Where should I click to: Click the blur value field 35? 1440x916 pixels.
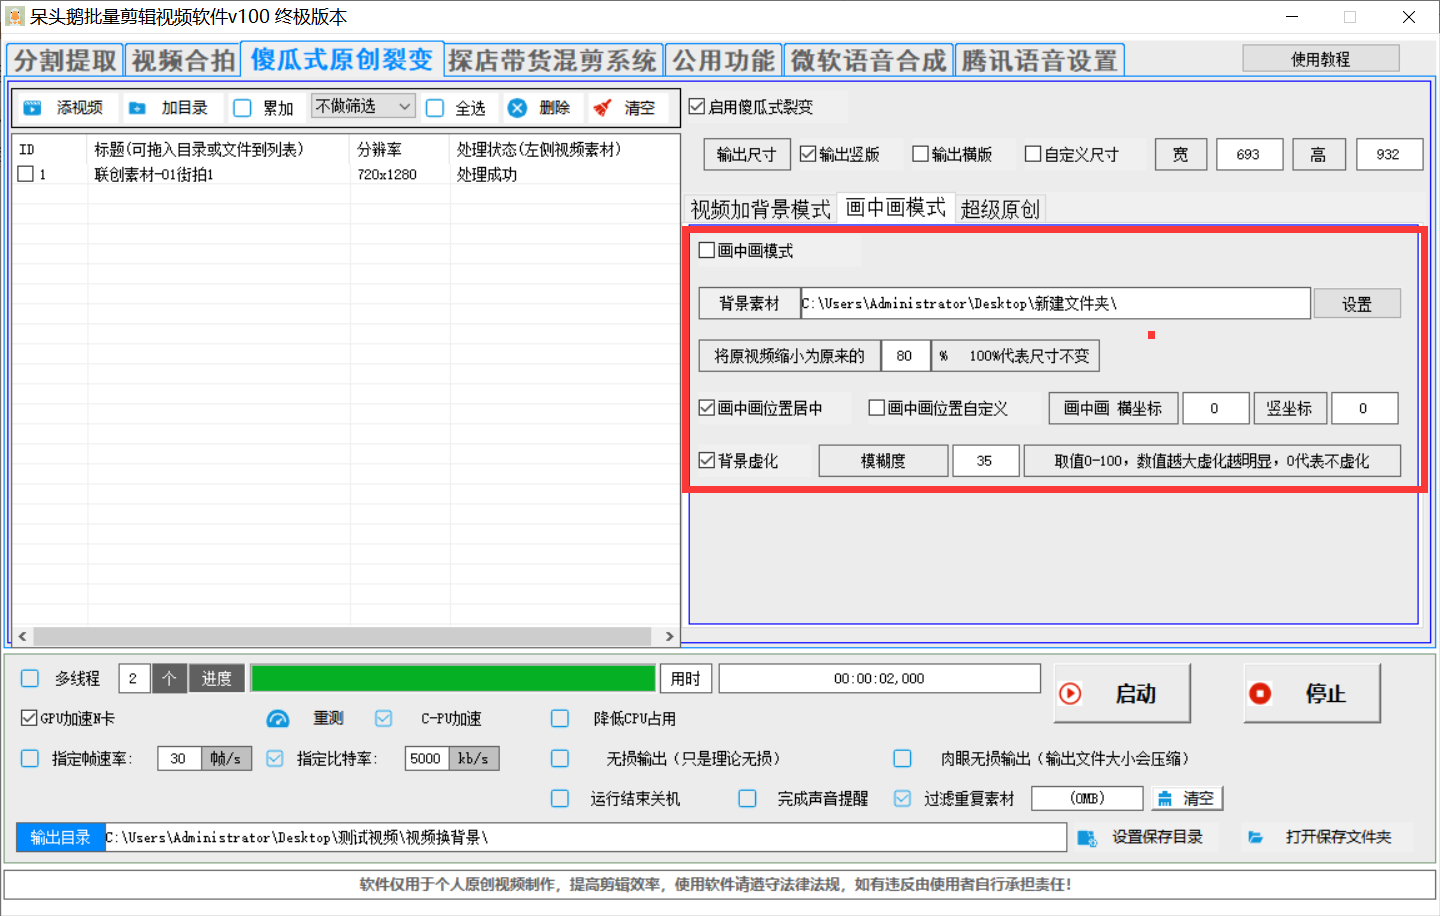pos(985,461)
